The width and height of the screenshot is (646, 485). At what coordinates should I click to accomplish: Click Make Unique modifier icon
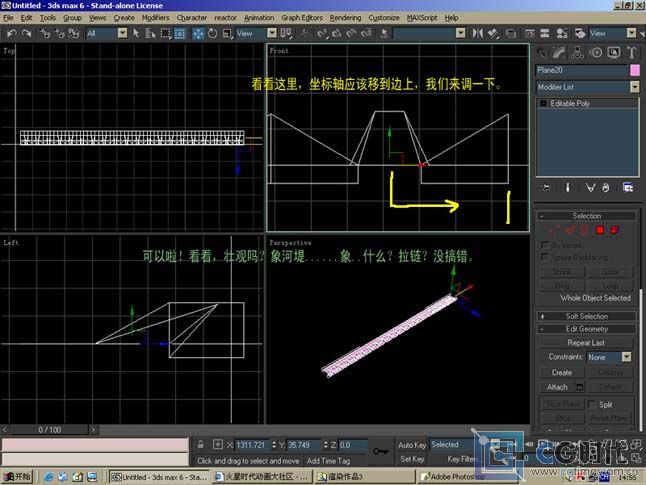590,188
